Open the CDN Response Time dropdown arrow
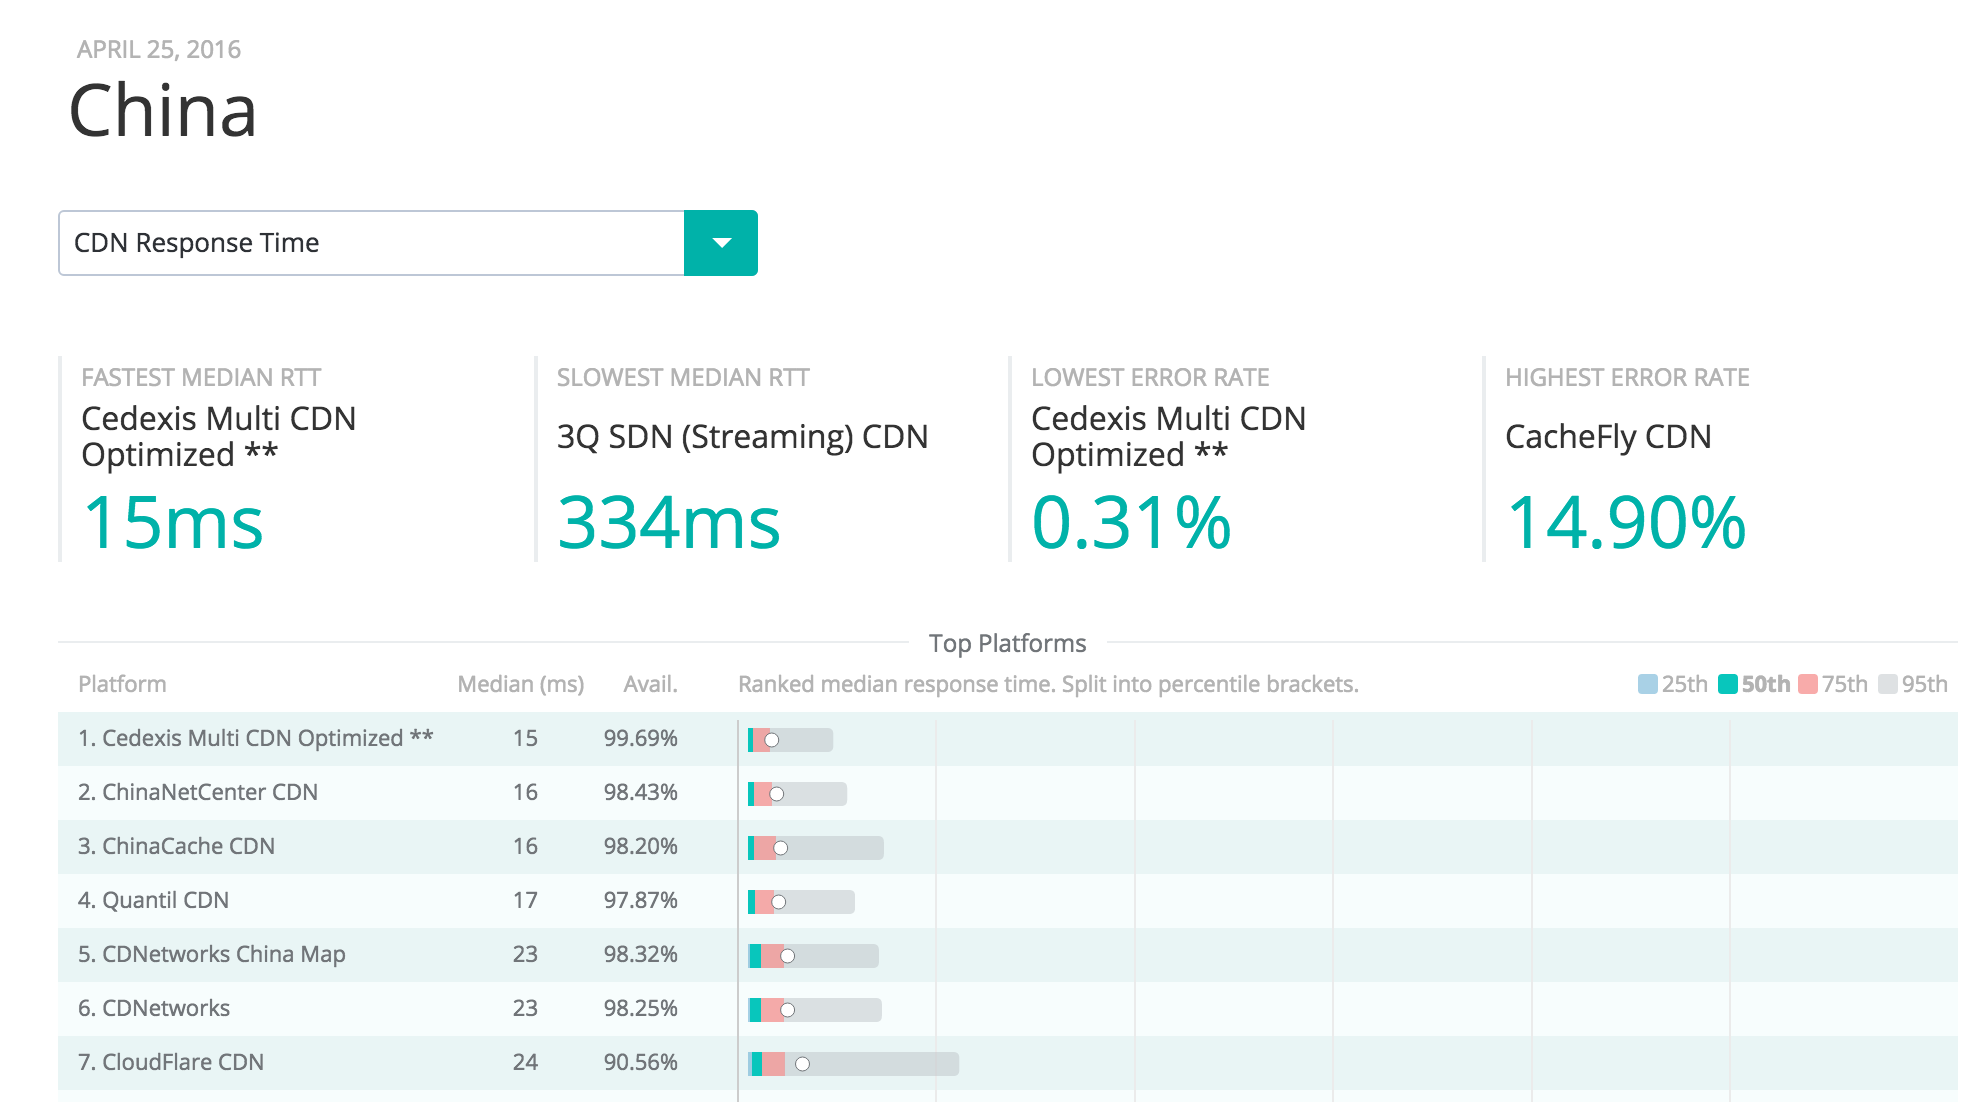Viewport: 1976px width, 1102px height. tap(721, 243)
